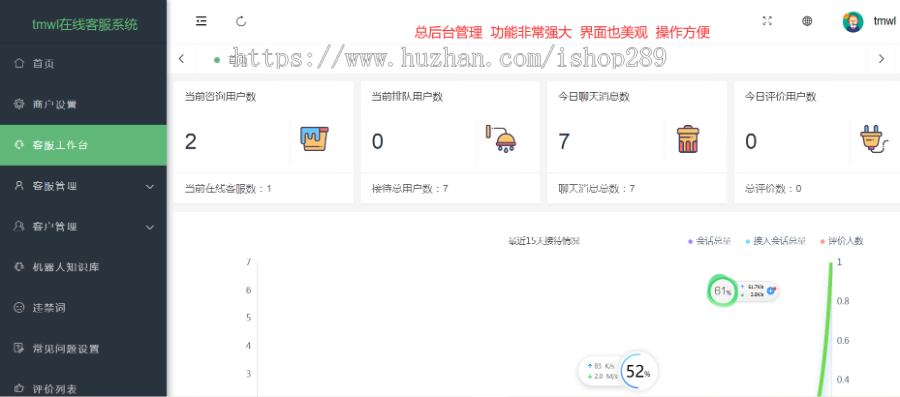Go to 首页 in sidebar
This screenshot has height=397, width=900.
(x=83, y=64)
